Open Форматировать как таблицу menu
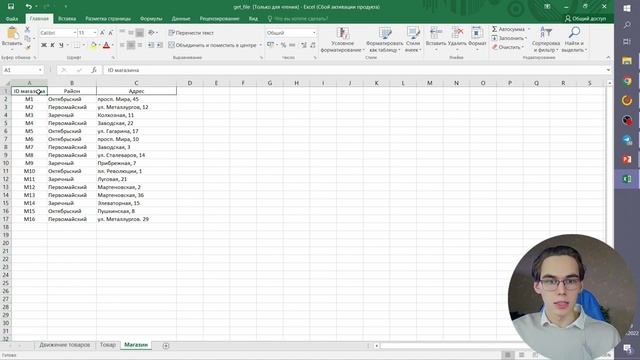Screen dimensions: 640x360 point(384,40)
